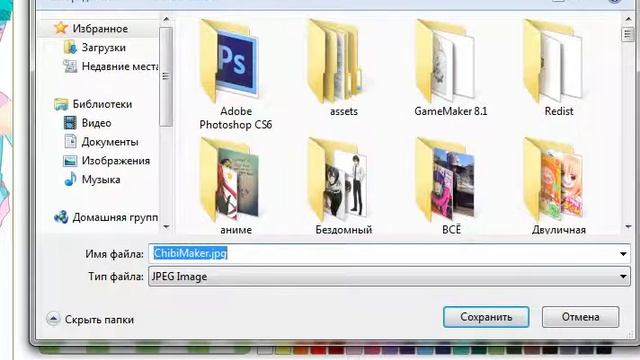The image size is (640, 360).
Task: Click the Недавние места icon
Action: pos(70,66)
